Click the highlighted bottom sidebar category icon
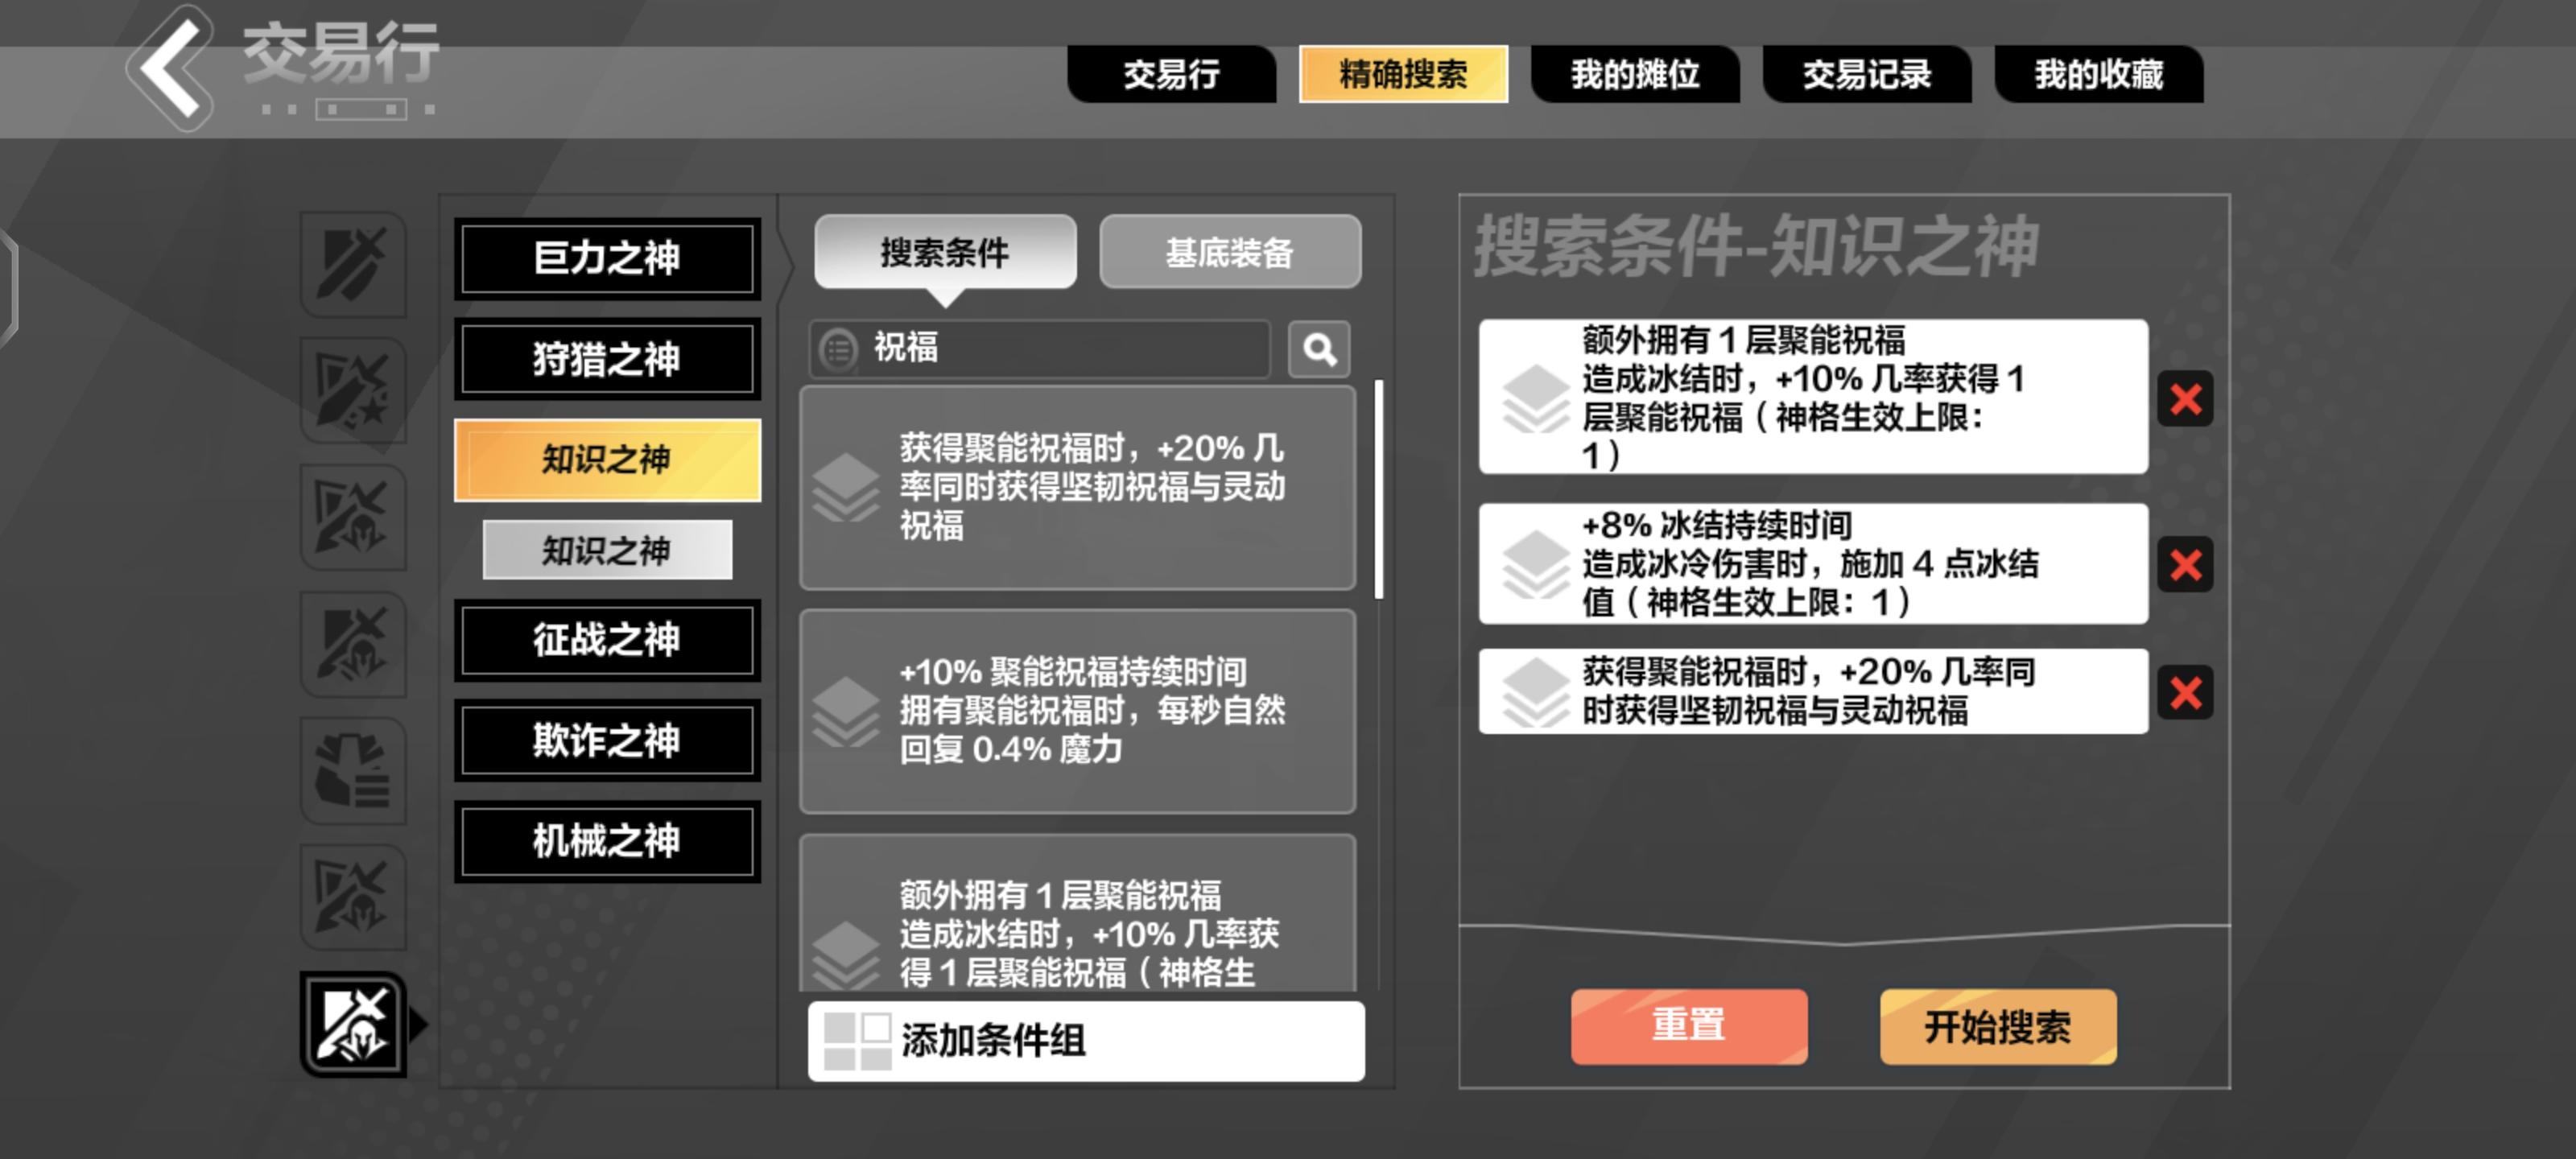 click(x=353, y=1025)
